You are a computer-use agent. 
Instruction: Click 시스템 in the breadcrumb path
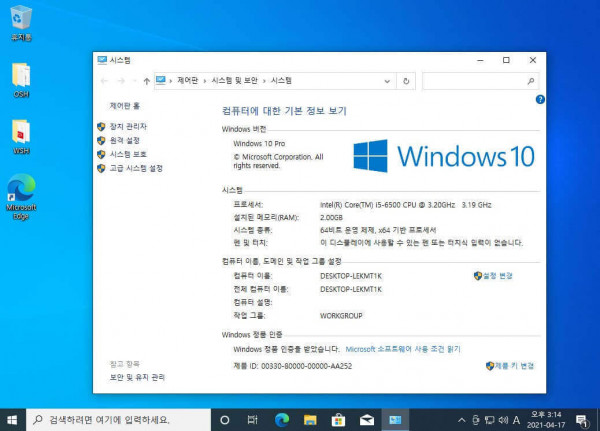281,80
